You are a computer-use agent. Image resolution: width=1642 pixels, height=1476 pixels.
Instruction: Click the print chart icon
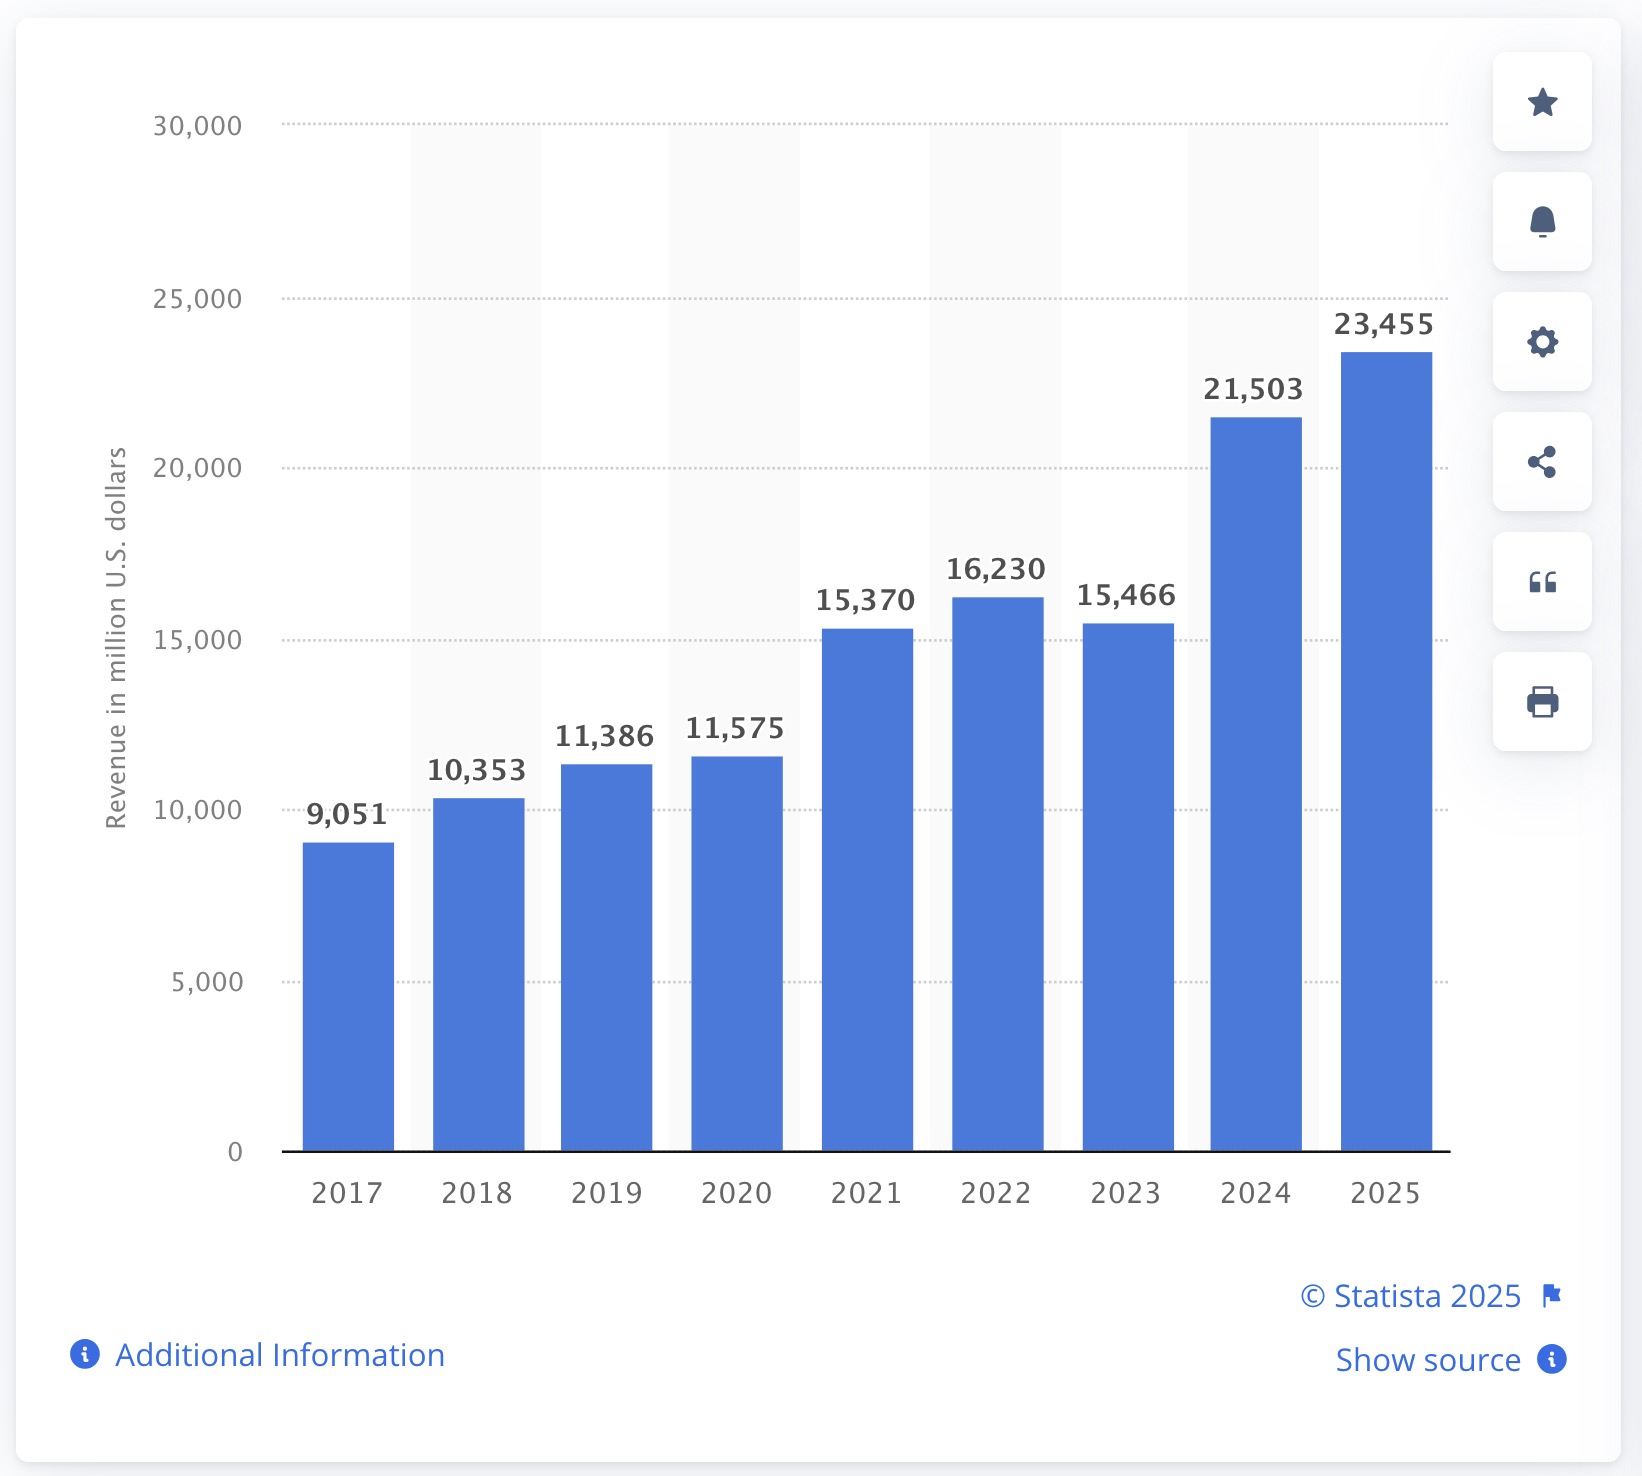1542,702
